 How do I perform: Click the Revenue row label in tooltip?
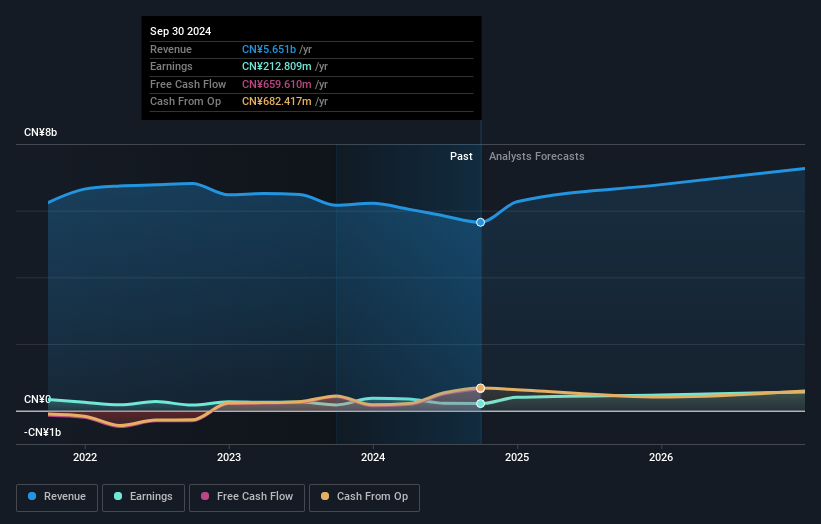click(x=171, y=49)
